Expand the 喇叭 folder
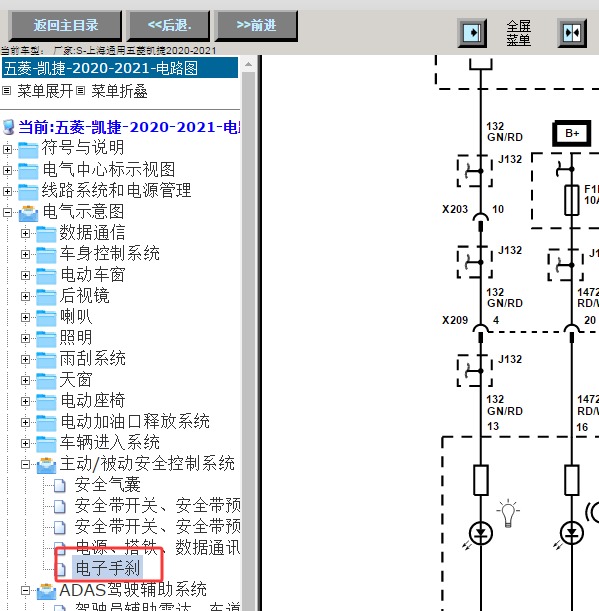This screenshot has height=611, width=599. [25, 318]
